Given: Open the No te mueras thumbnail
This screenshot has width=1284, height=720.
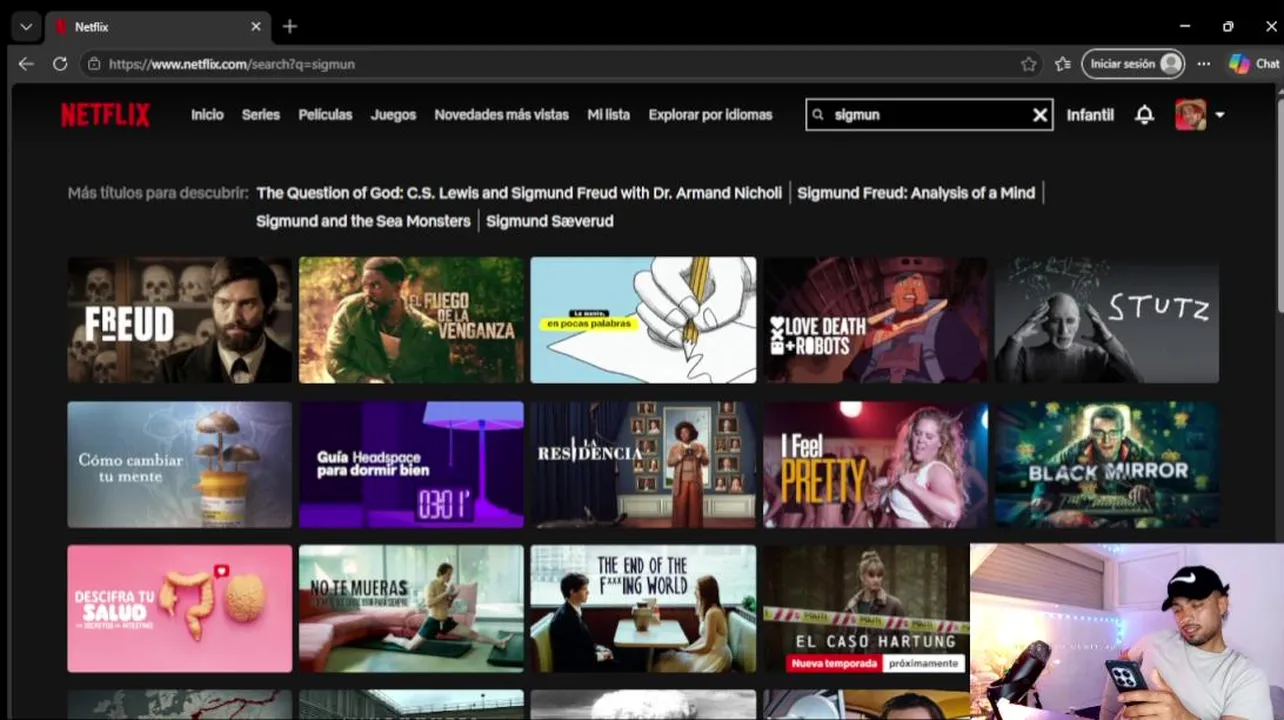Looking at the screenshot, I should (x=411, y=609).
